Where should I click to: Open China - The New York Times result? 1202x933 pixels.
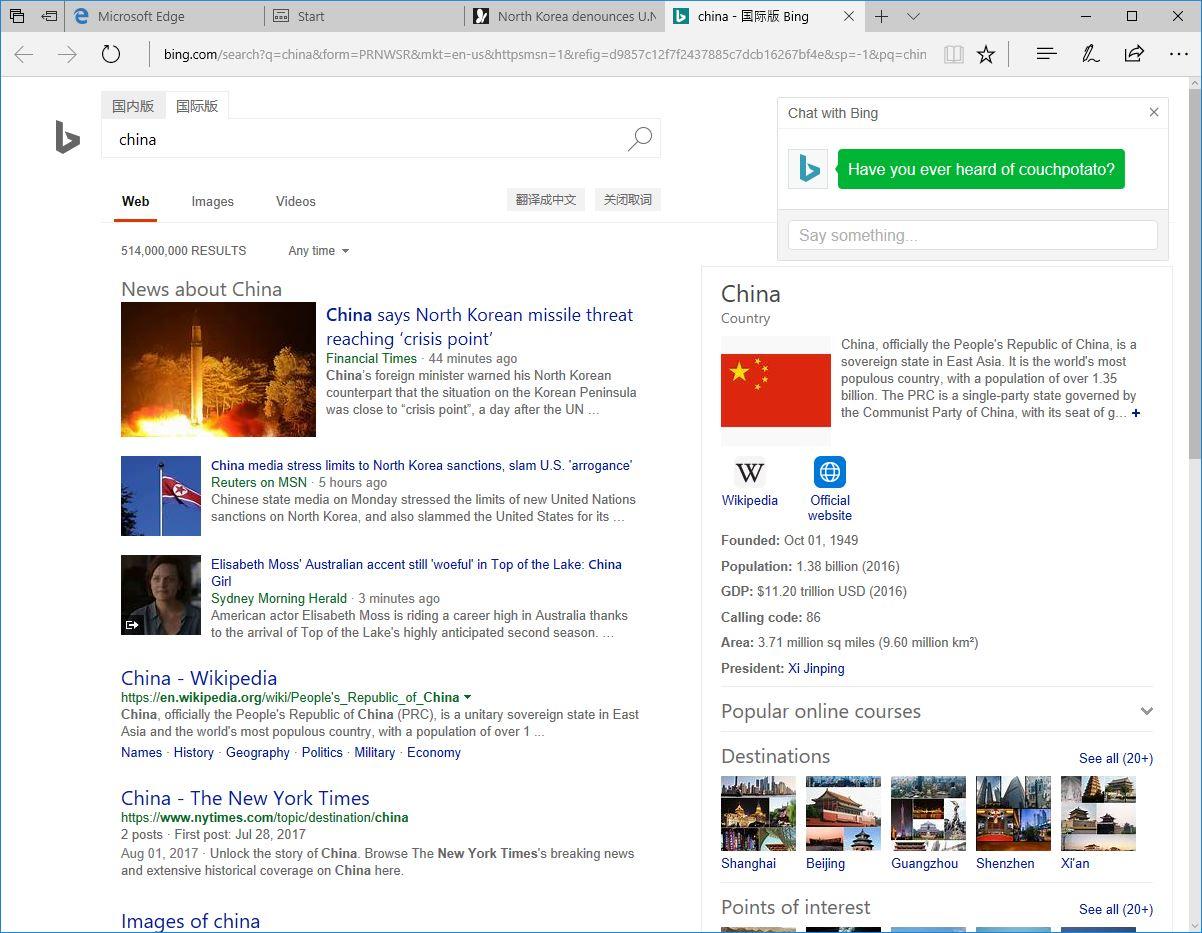245,798
